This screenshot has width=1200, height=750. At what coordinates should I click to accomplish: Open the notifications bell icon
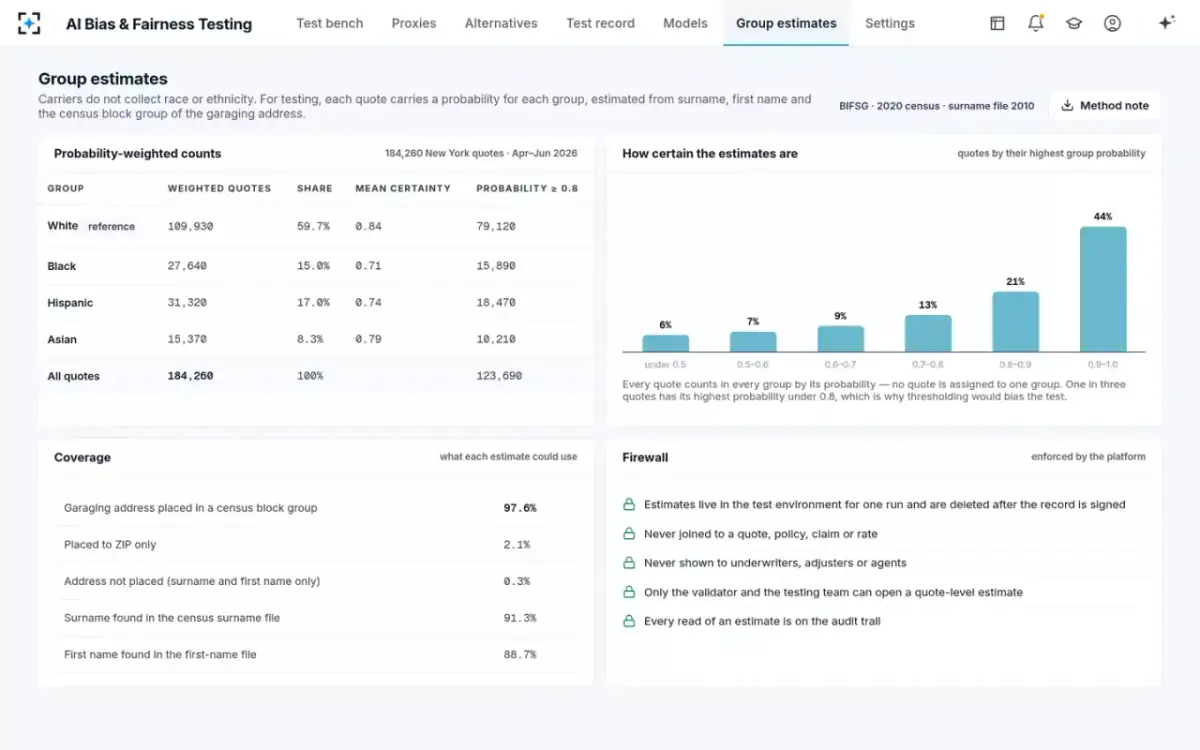pos(1036,23)
